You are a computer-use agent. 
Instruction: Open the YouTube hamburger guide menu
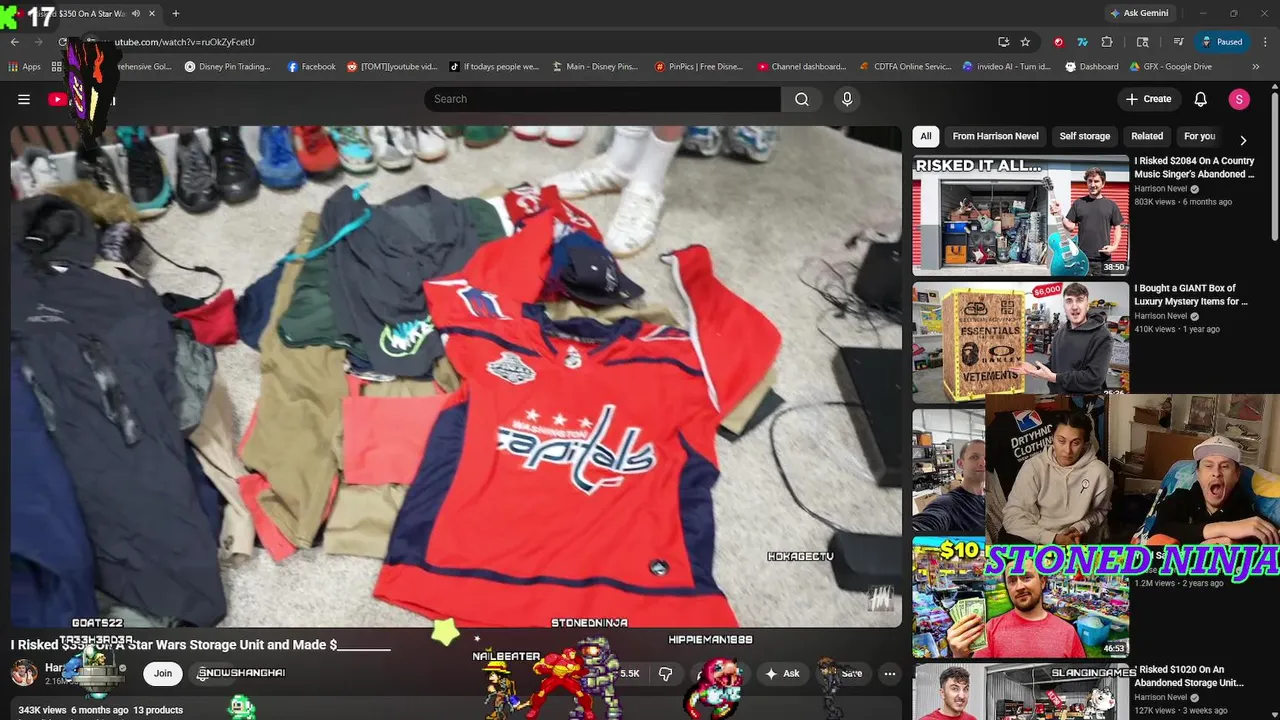point(24,99)
